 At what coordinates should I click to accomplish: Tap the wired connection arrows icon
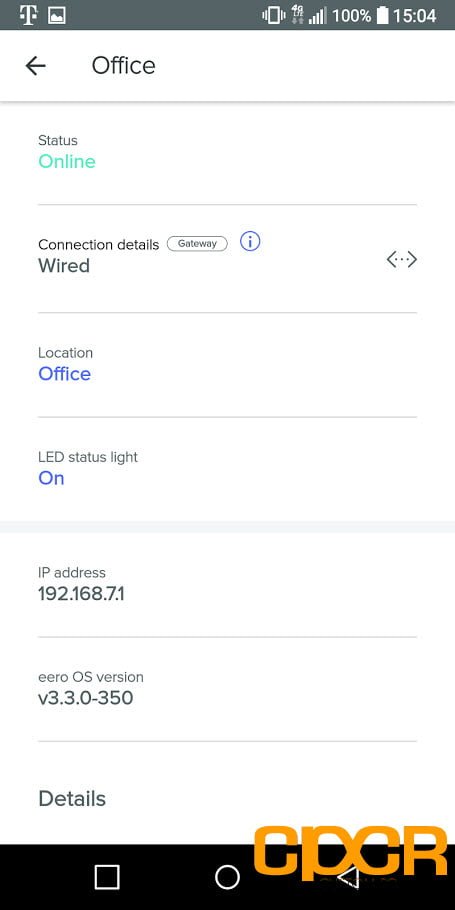[402, 260]
